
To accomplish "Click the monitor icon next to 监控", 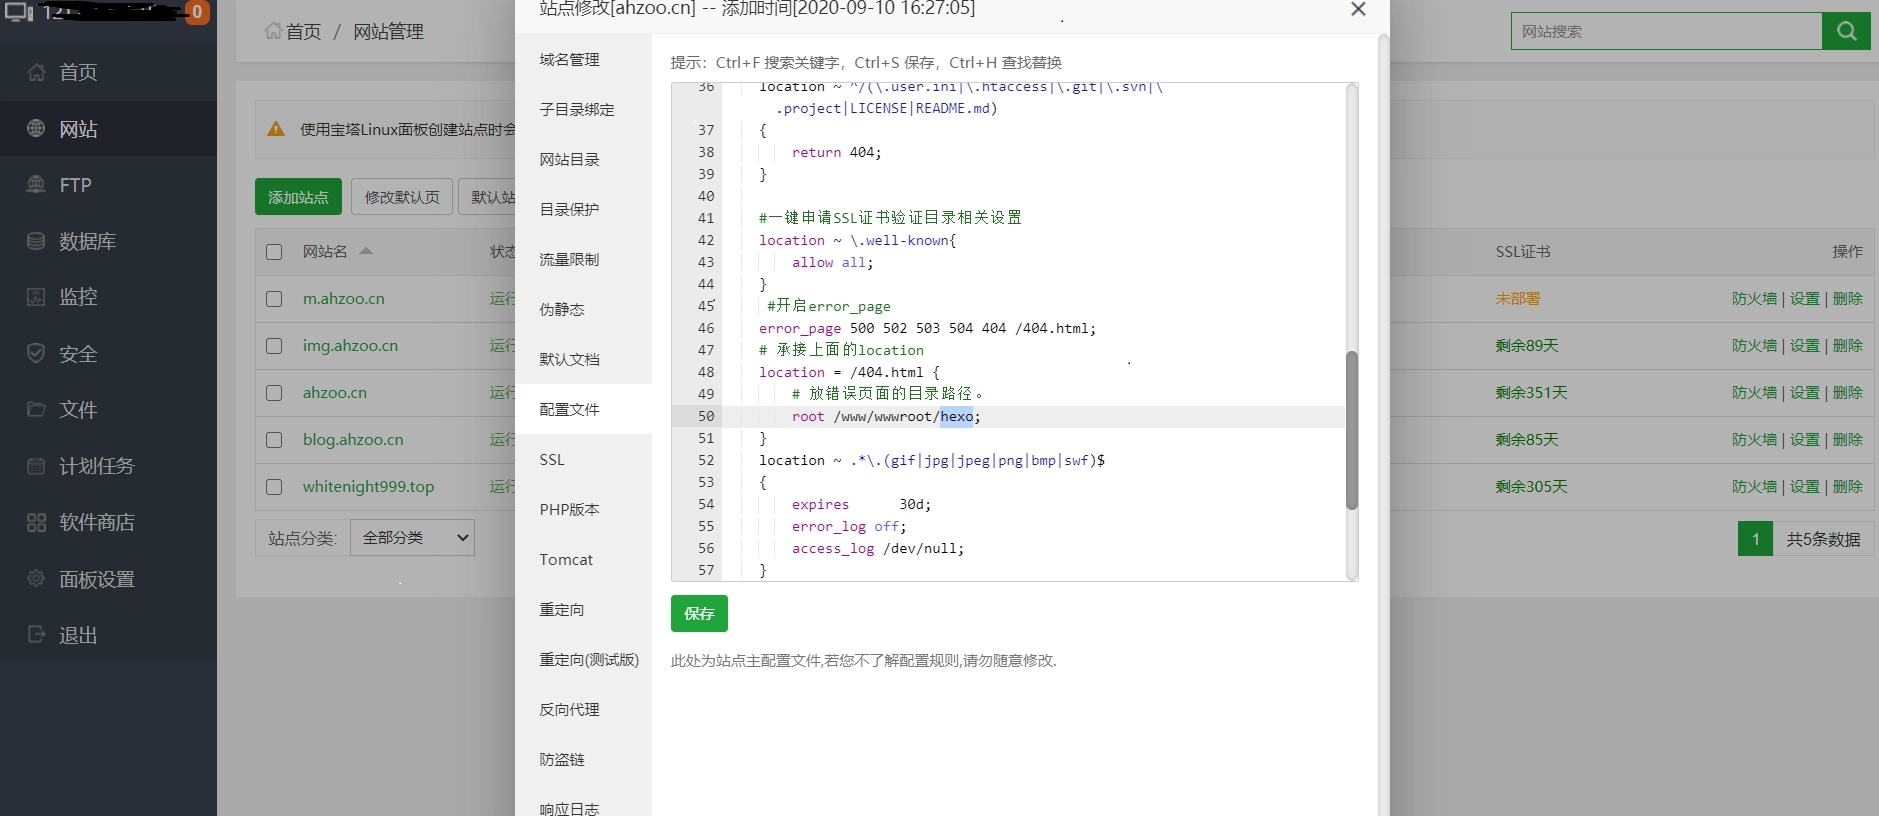I will (36, 296).
